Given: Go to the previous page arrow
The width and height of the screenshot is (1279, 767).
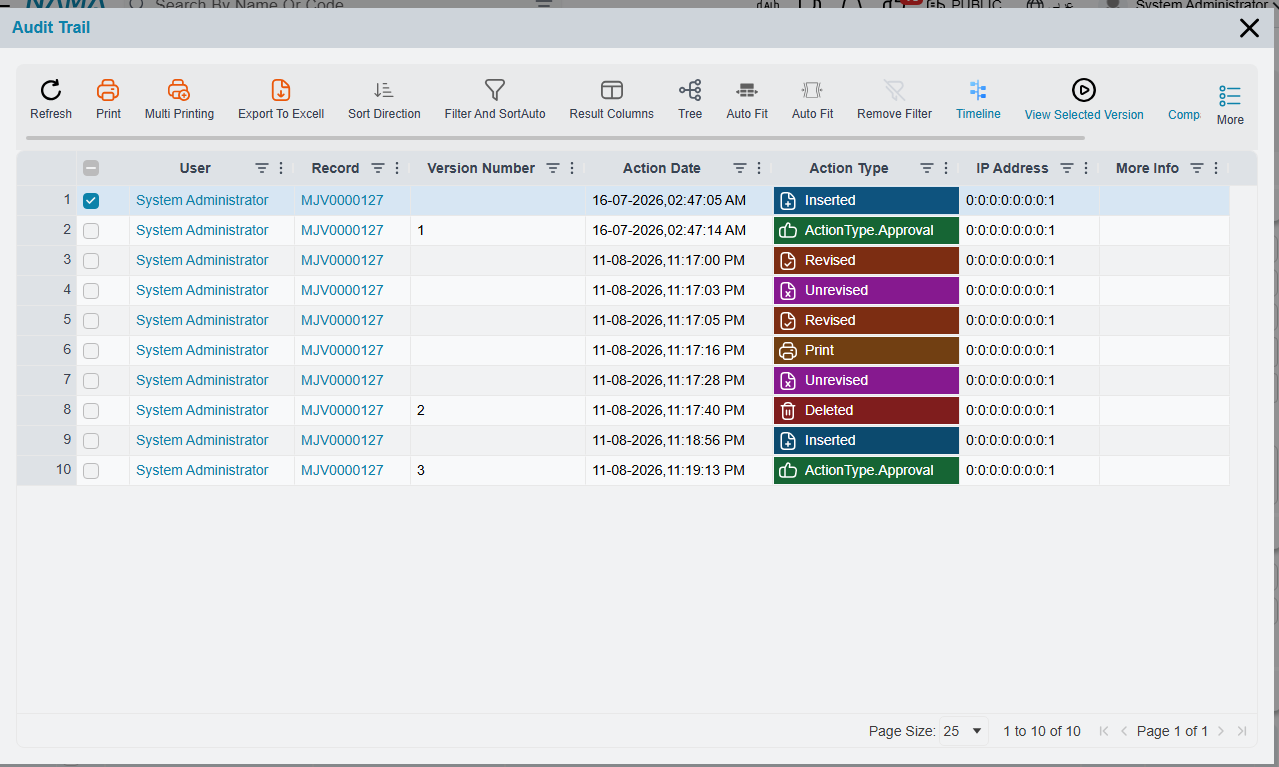Looking at the screenshot, I should 1124,731.
